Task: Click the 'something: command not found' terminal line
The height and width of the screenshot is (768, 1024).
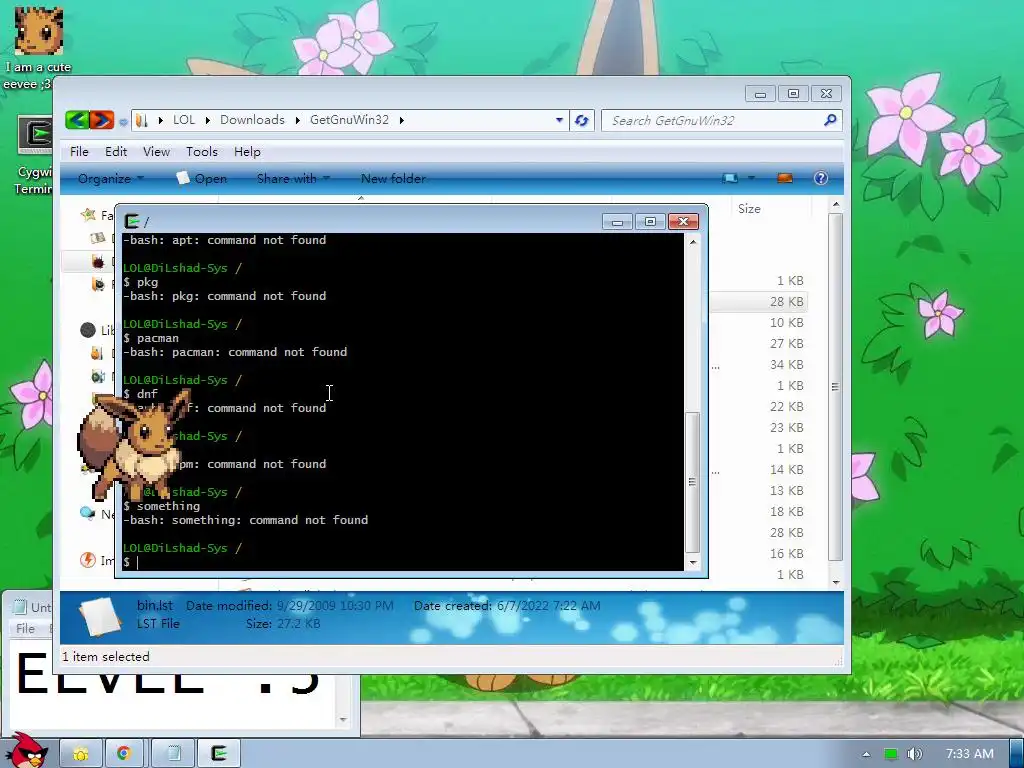Action: pos(246,520)
